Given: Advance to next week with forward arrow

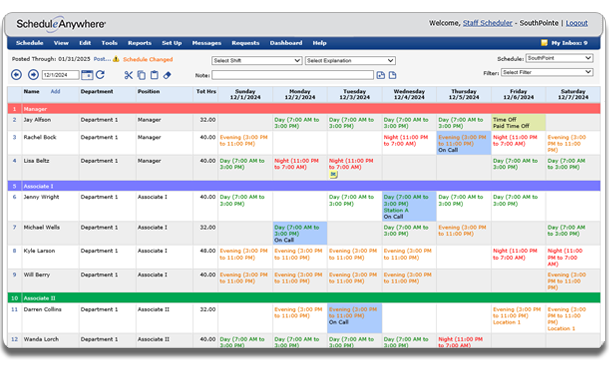Looking at the screenshot, I should coord(33,75).
